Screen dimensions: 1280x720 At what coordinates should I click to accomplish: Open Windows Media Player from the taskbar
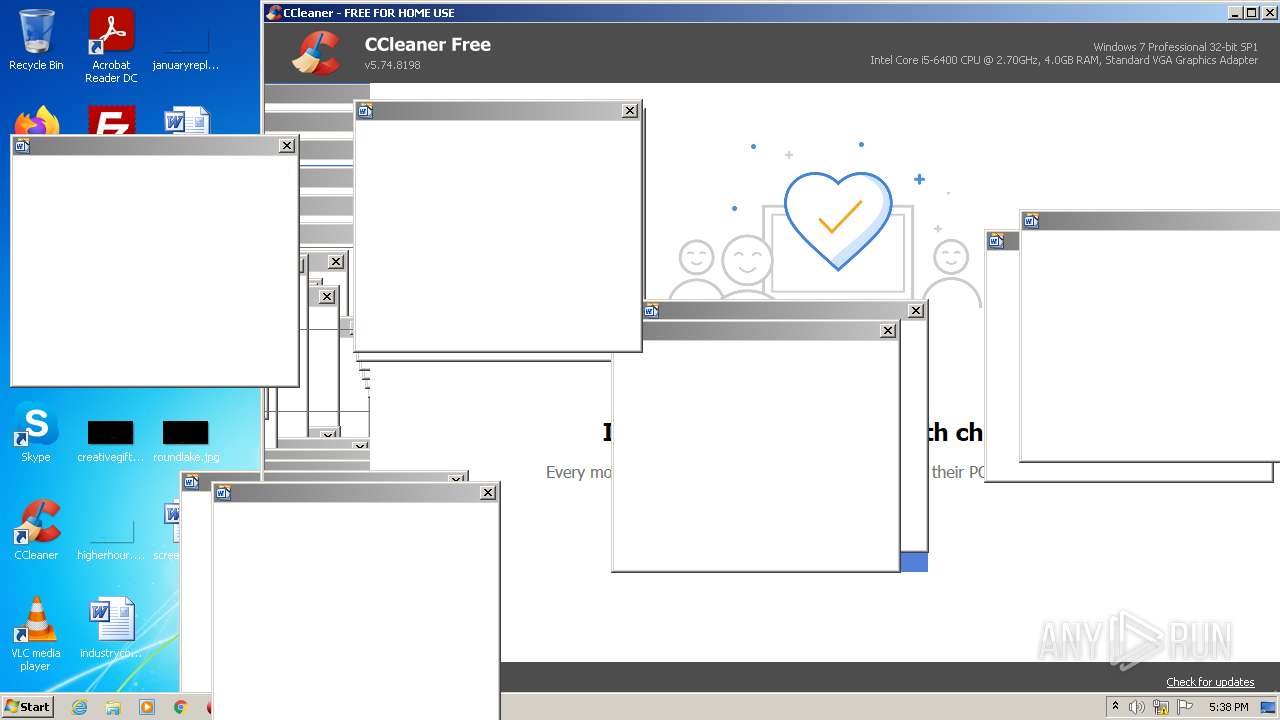point(147,707)
